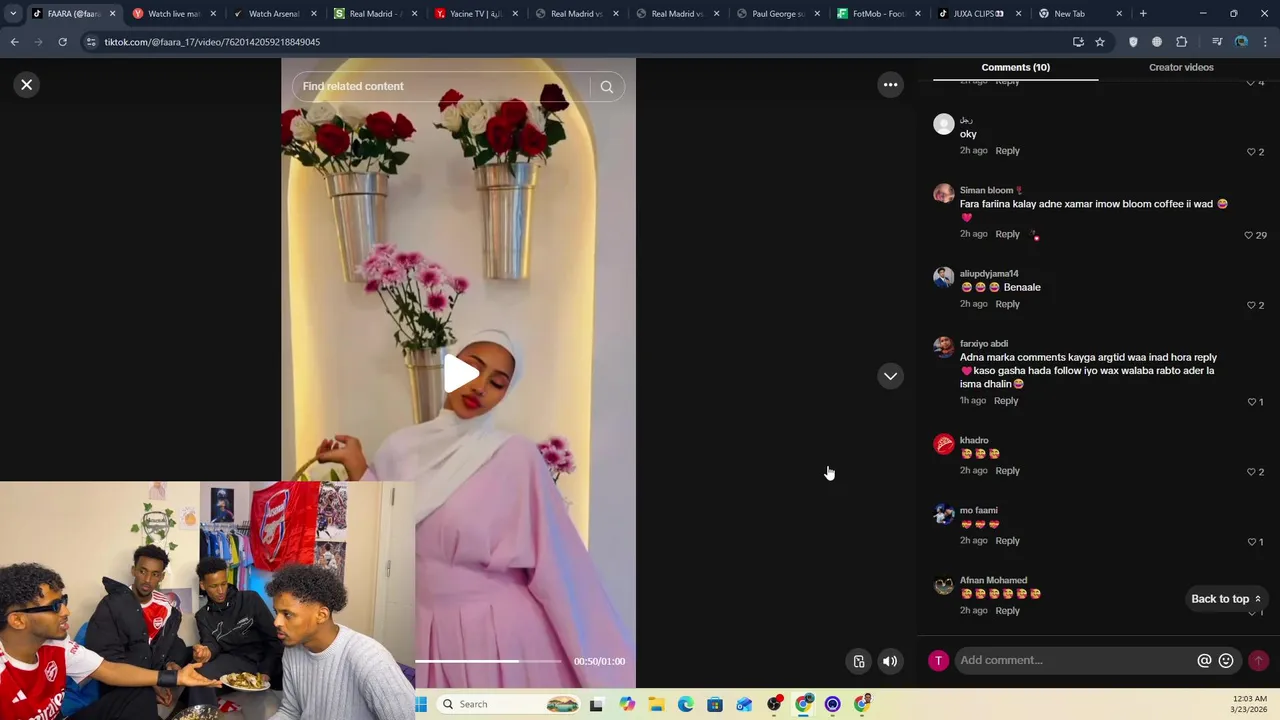
Task: Click the Windows taskbar Search box
Action: [510, 704]
